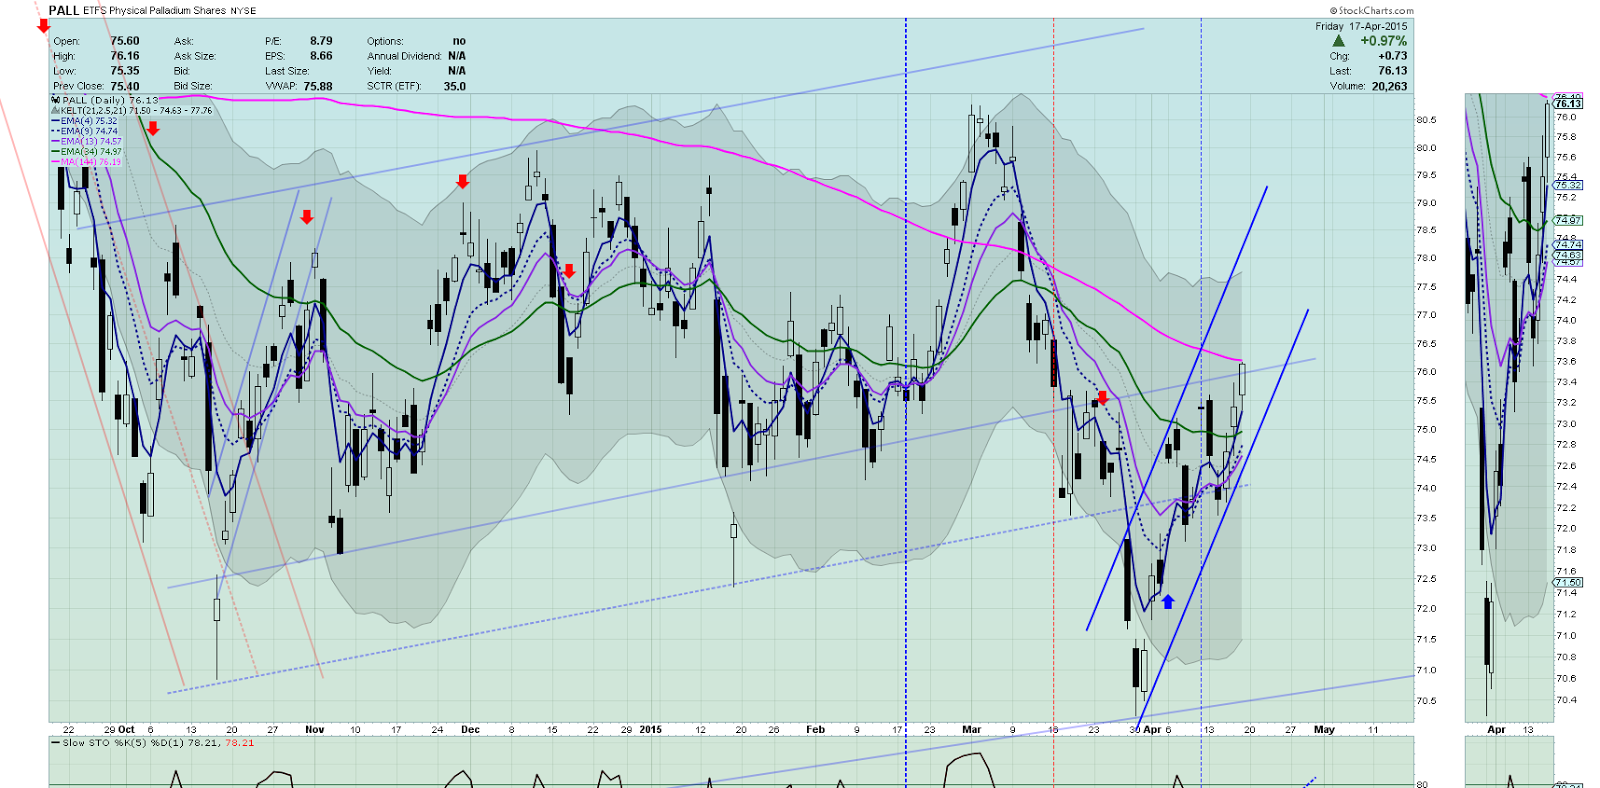This screenshot has height=788, width=1600.
Task: Click the Keltner channel icon beside KELT
Action: 56,110
